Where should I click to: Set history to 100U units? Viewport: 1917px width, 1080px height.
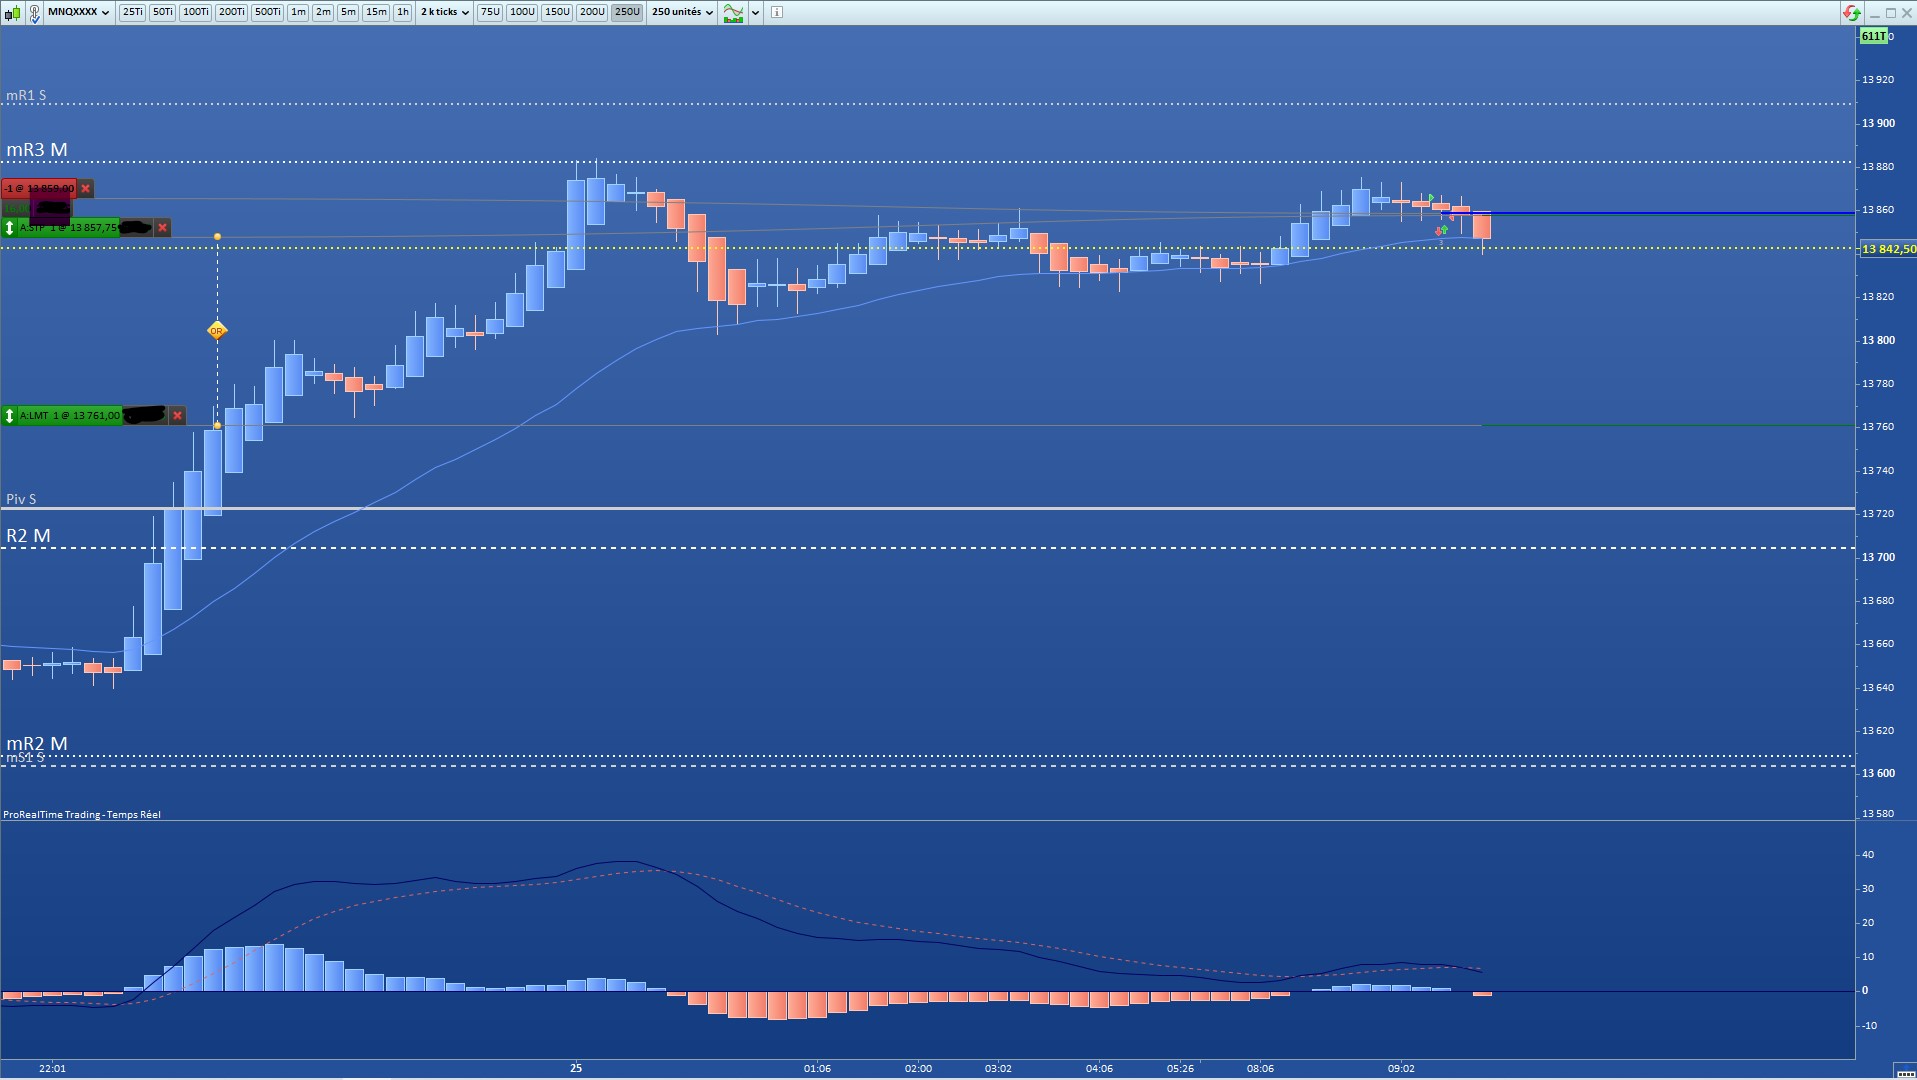(x=522, y=12)
